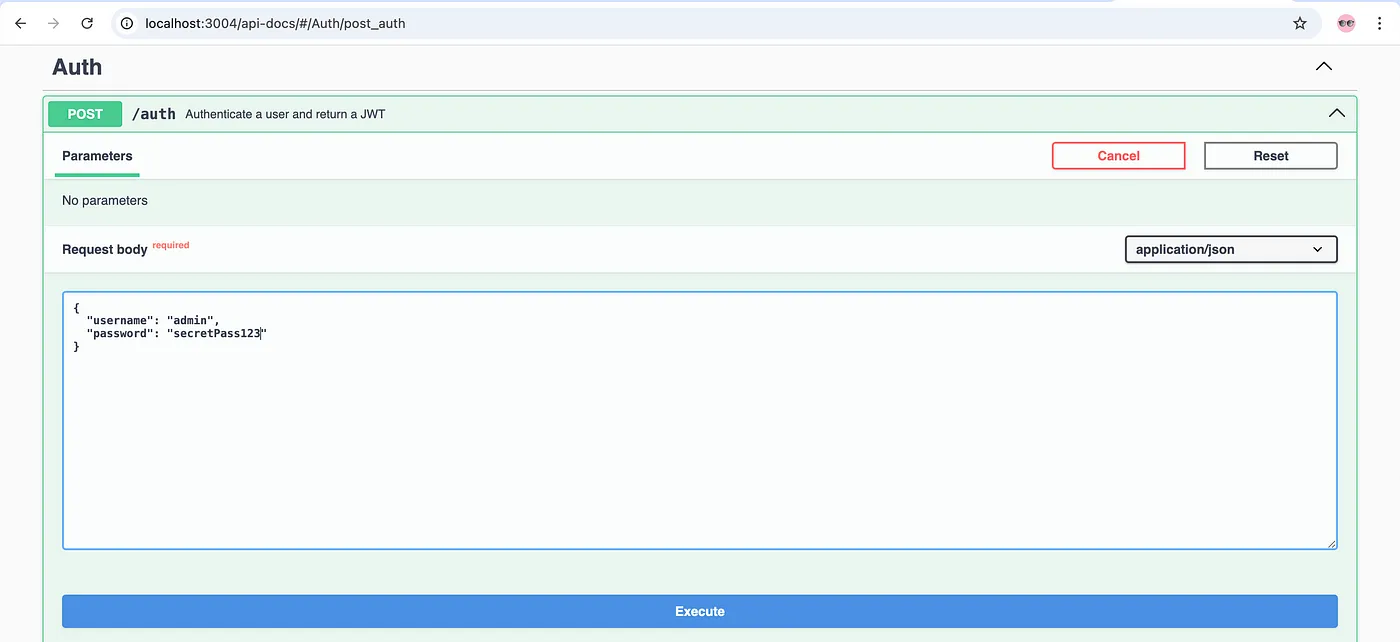Grab the request body textarea resize handle
Viewport: 1400px width, 642px height.
click(x=1331, y=543)
